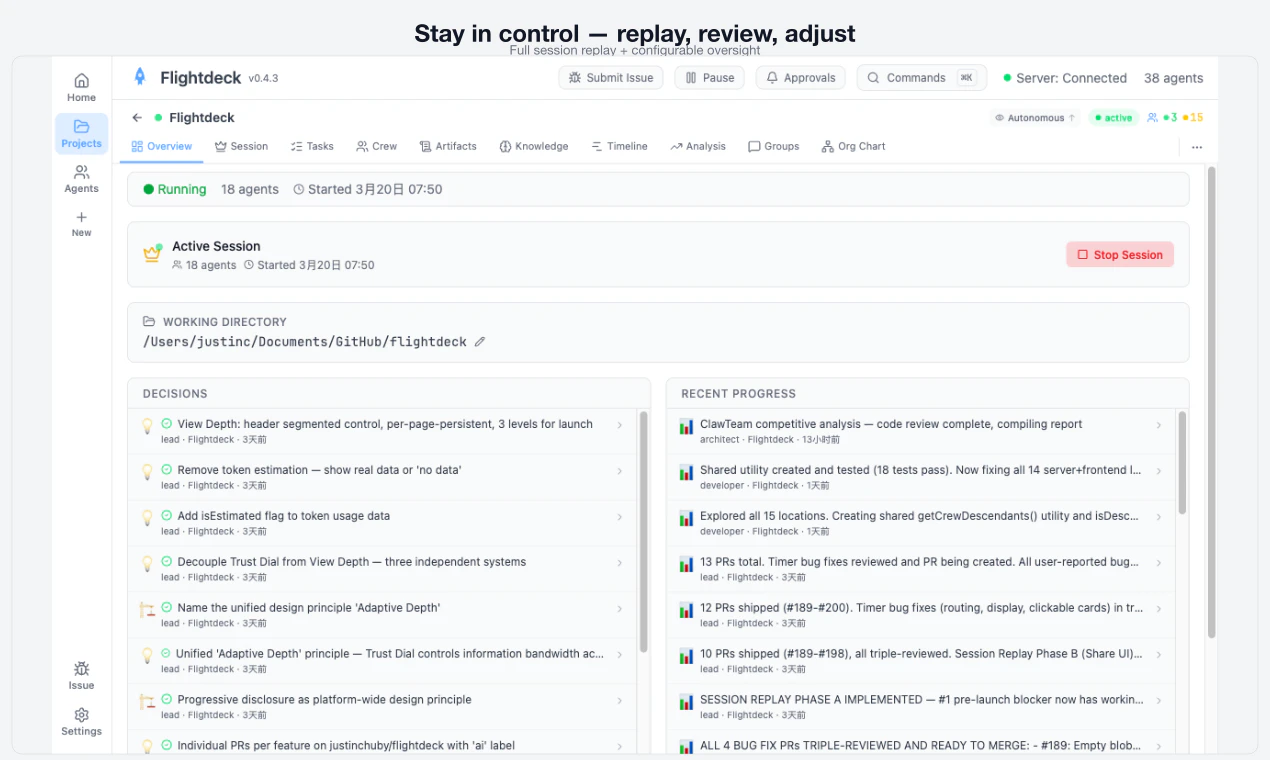Open Home in the sidebar
The image size is (1270, 760).
pyautogui.click(x=81, y=87)
